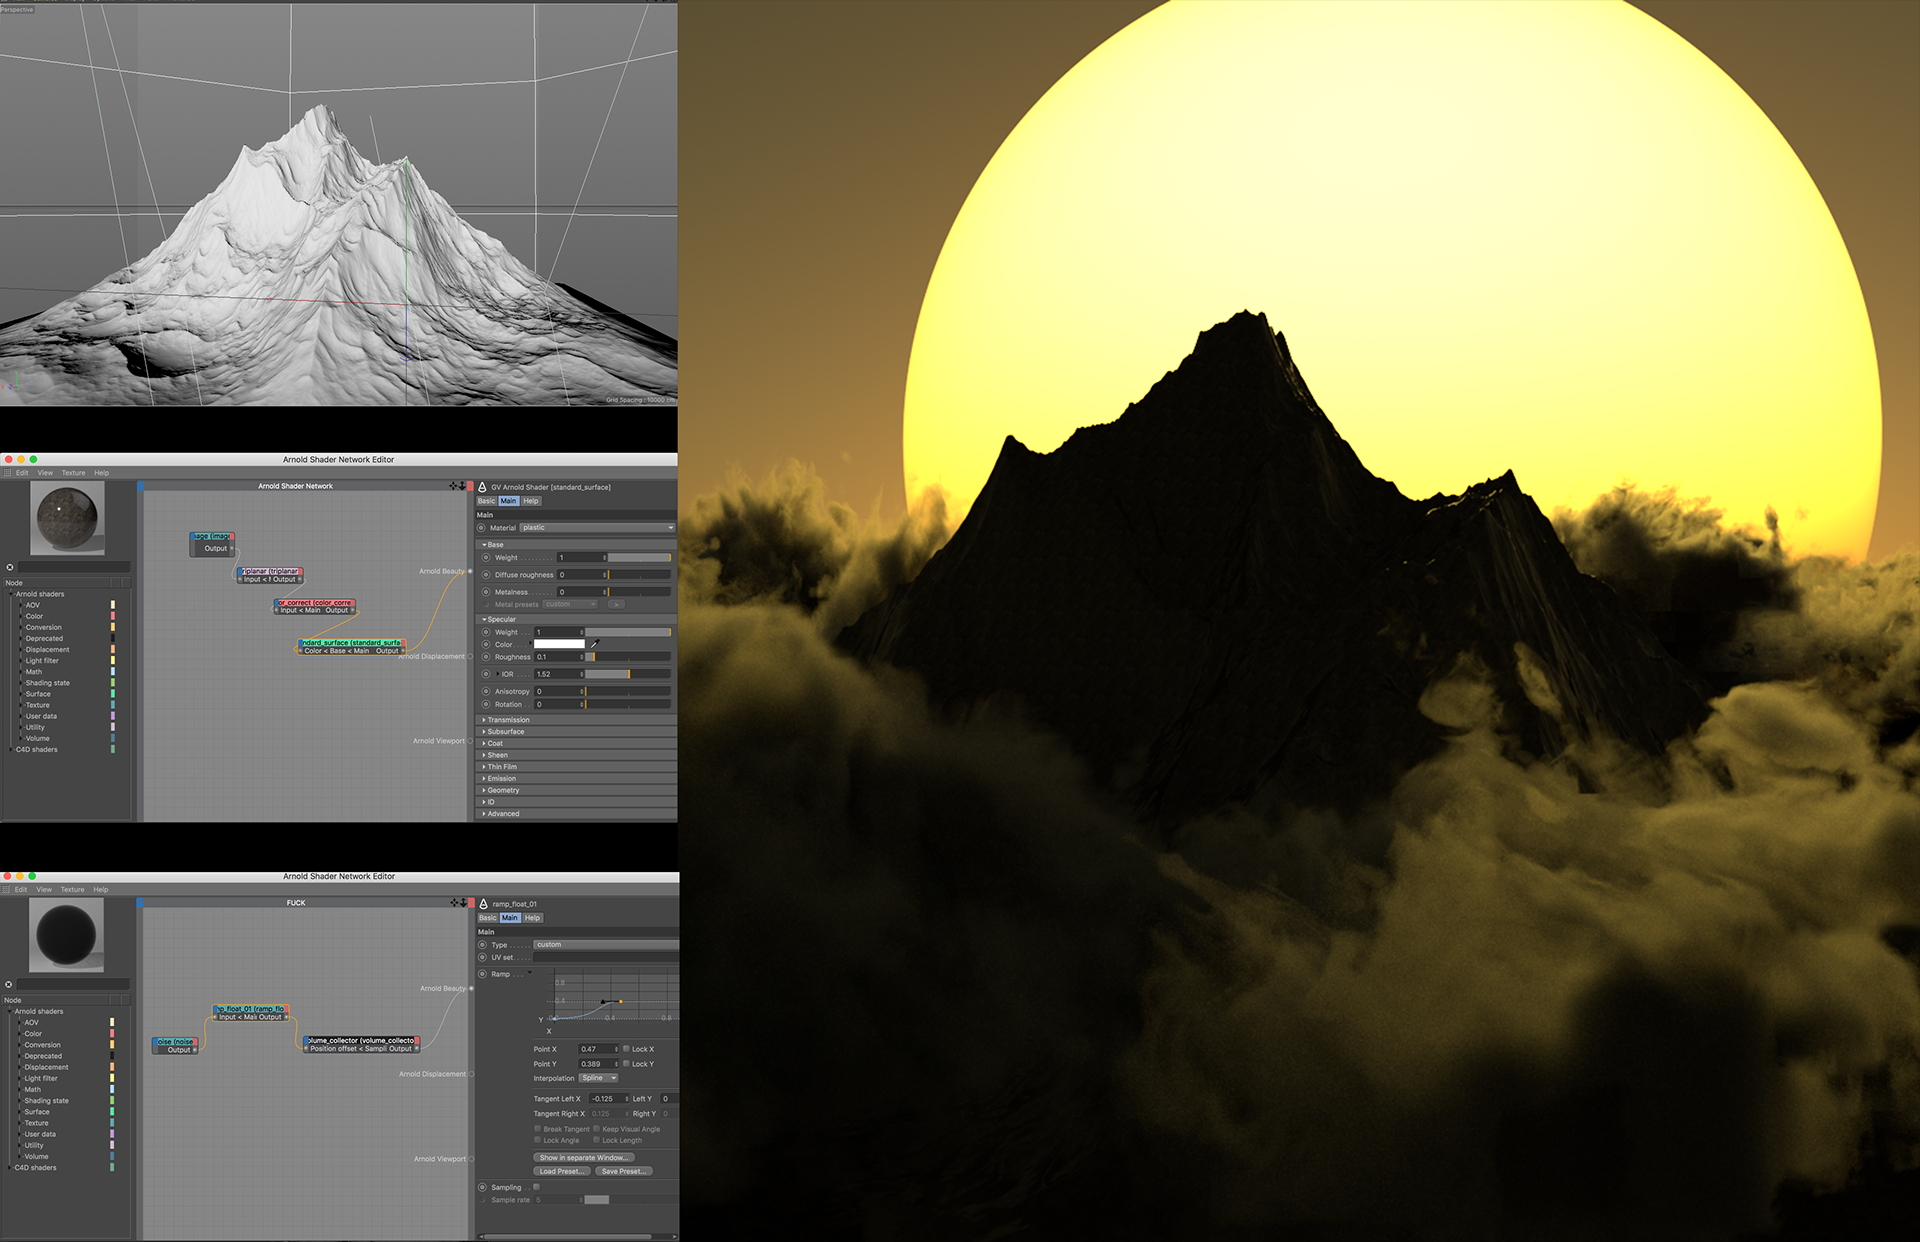Image resolution: width=1920 pixels, height=1242 pixels.
Task: Enable Sampling checkbox
Action: coord(536,1187)
